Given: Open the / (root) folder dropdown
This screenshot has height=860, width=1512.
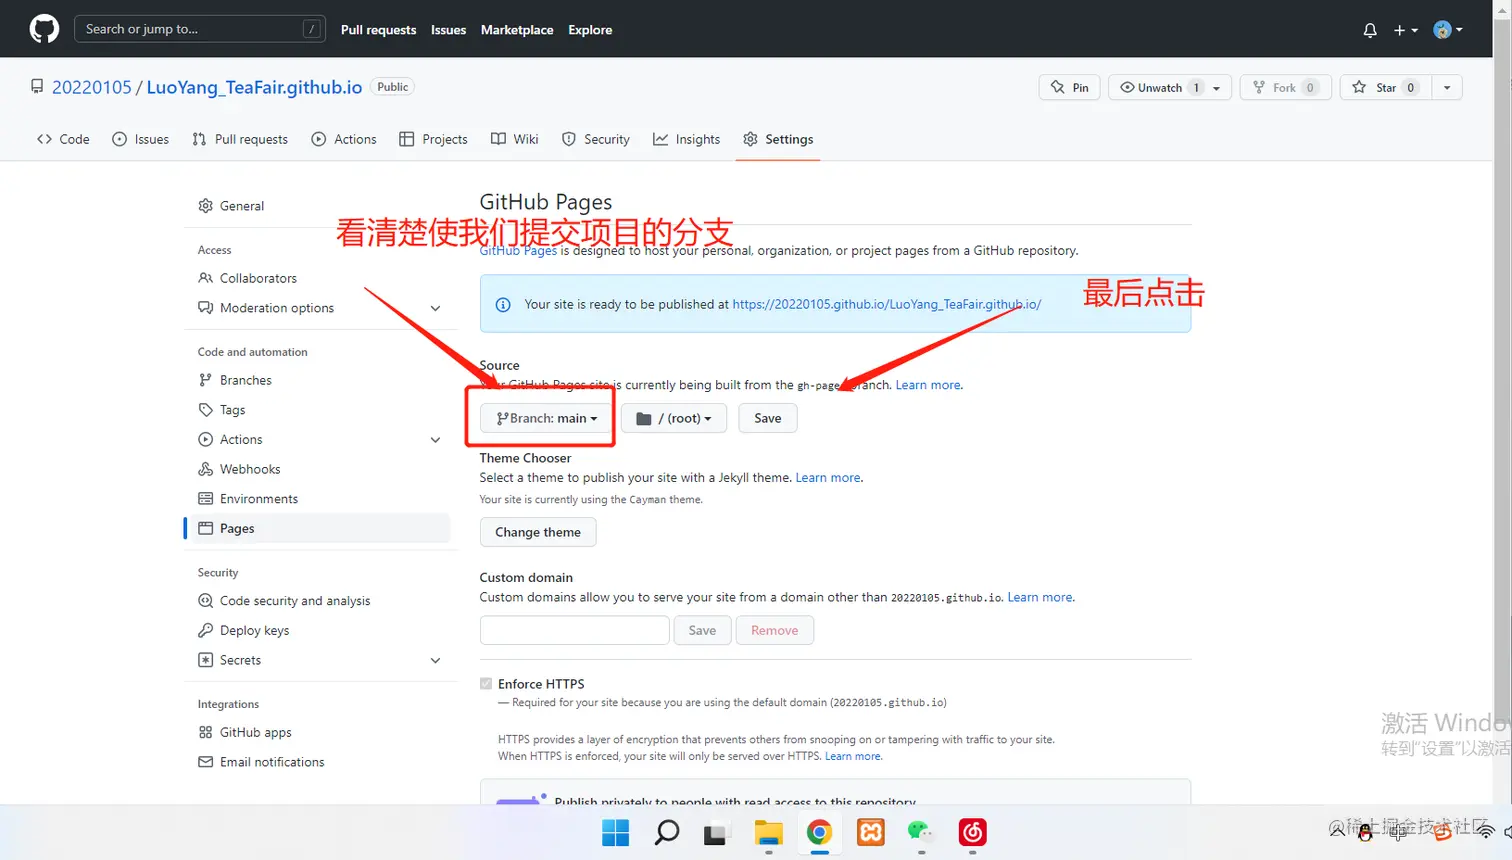Looking at the screenshot, I should tap(674, 418).
